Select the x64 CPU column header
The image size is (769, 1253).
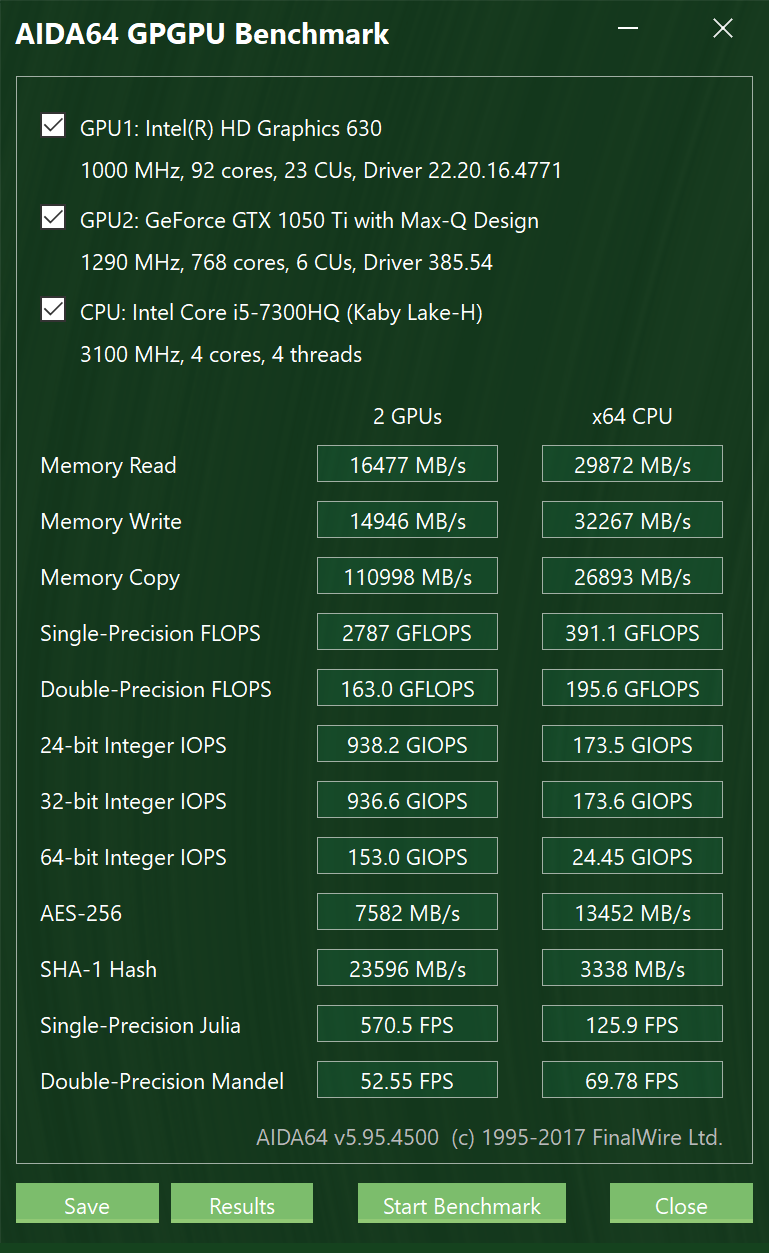(632, 417)
